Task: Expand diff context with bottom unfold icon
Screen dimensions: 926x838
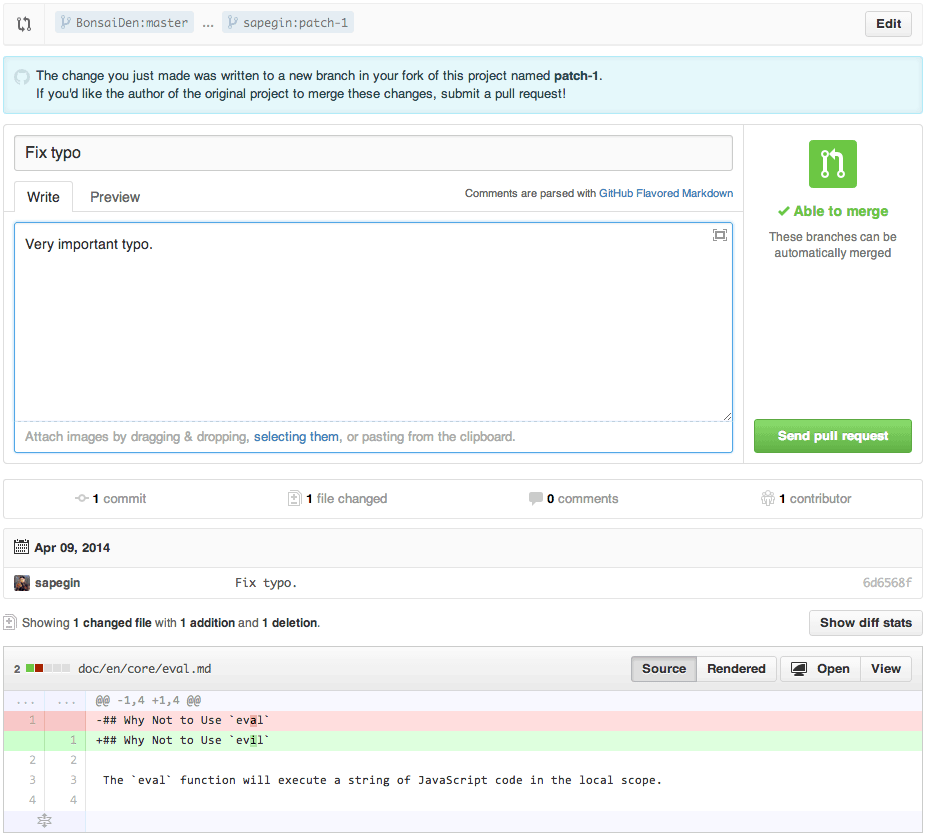Action: point(44,820)
